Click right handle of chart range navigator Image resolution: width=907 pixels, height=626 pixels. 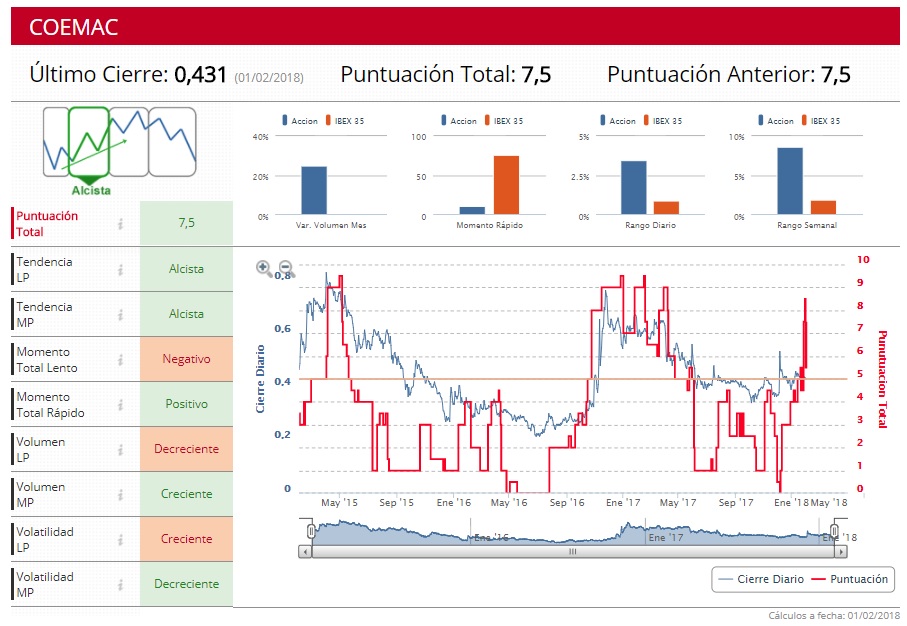pos(834,531)
